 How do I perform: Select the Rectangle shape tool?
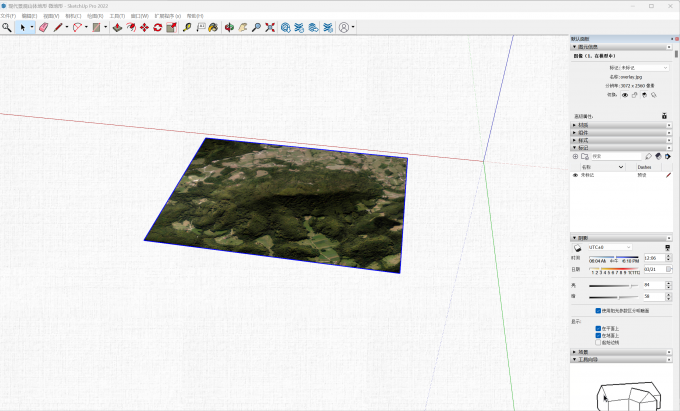coord(96,27)
